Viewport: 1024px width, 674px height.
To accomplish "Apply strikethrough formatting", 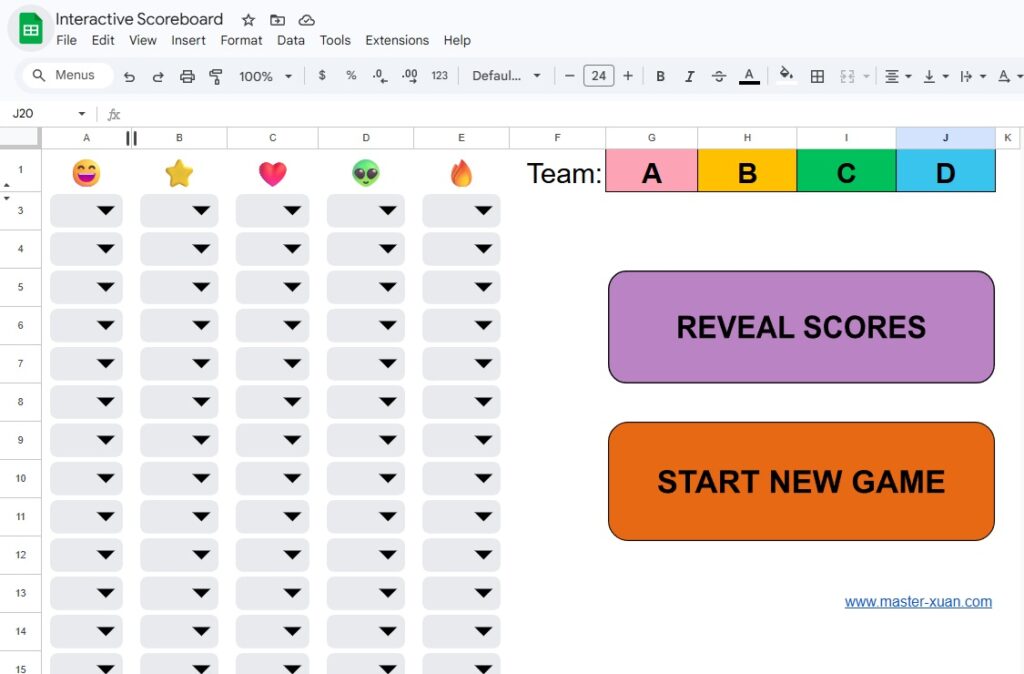I will tap(719, 76).
